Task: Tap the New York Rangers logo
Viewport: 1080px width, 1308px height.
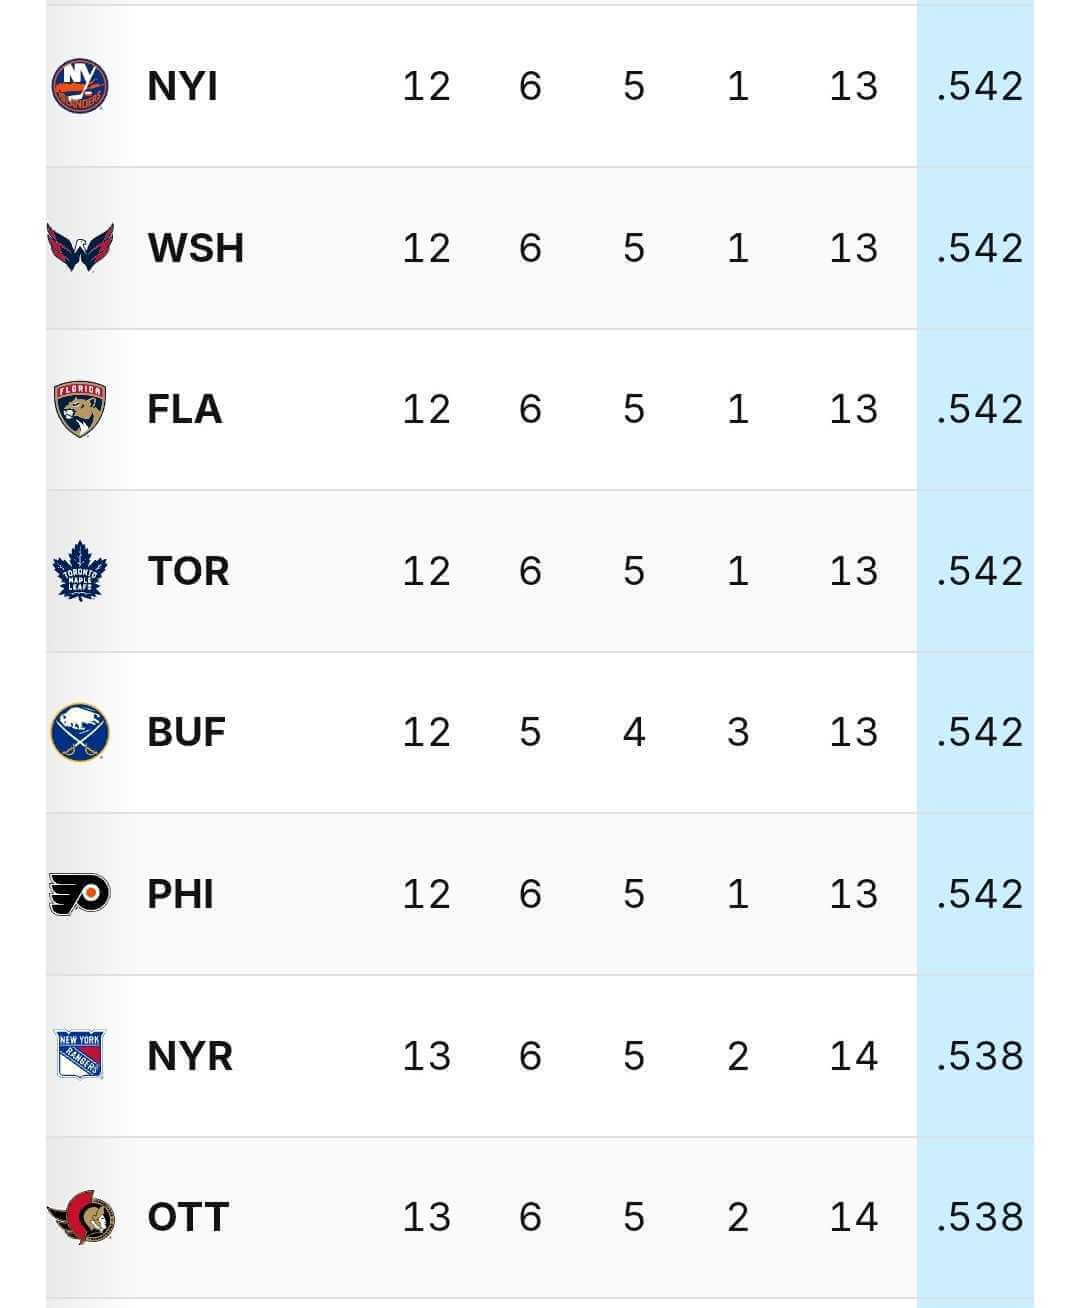Action: 80,1055
